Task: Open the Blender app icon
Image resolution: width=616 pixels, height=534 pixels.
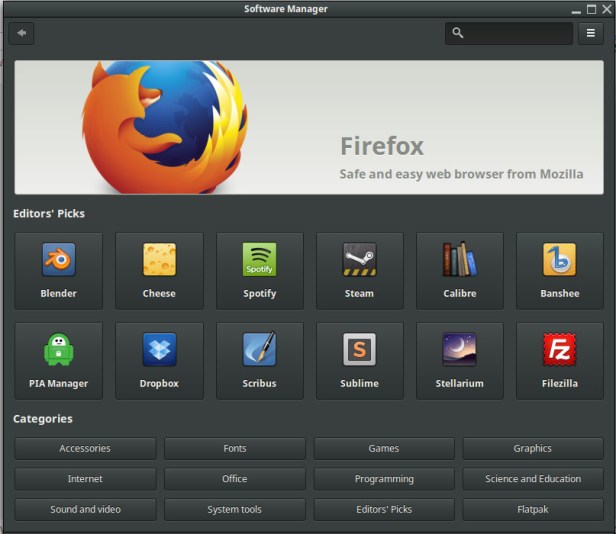Action: coord(59,260)
